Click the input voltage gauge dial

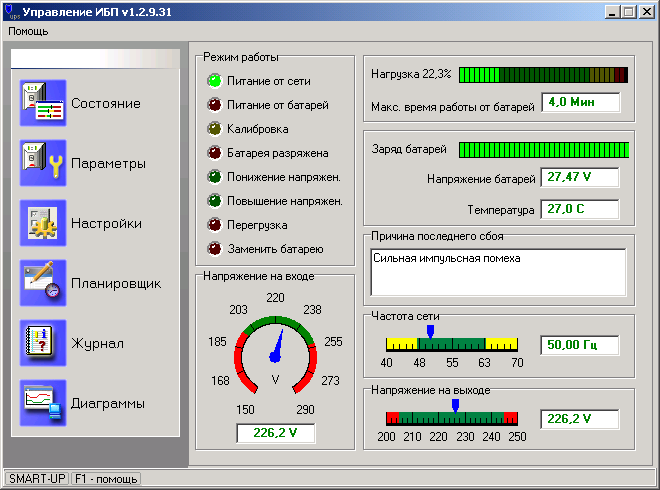pyautogui.click(x=275, y=355)
